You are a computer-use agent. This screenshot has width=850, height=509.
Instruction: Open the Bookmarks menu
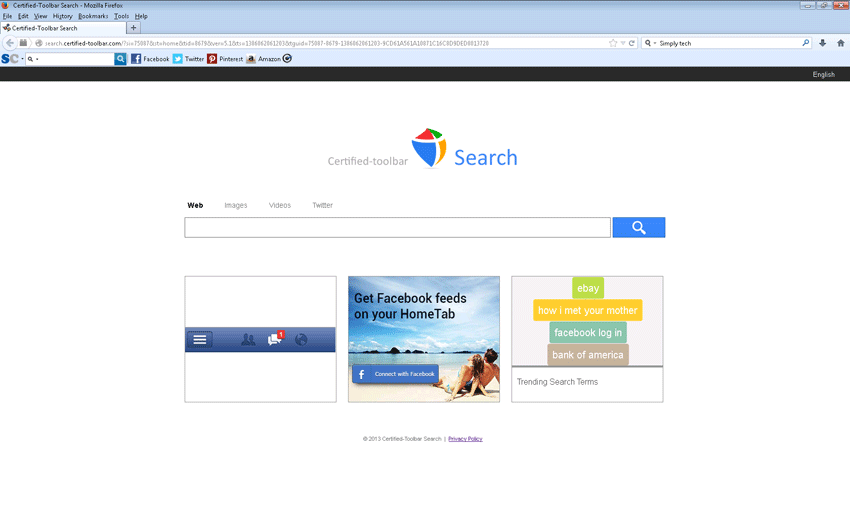click(x=93, y=16)
